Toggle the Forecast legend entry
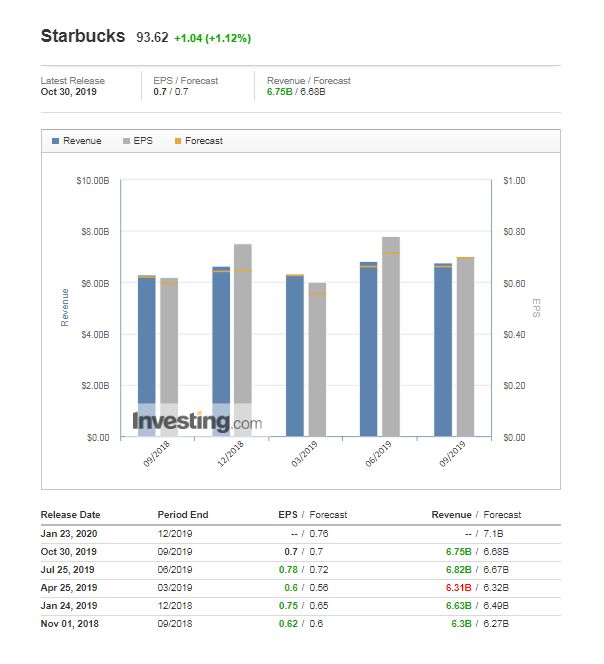The height and width of the screenshot is (664, 604). [x=199, y=141]
